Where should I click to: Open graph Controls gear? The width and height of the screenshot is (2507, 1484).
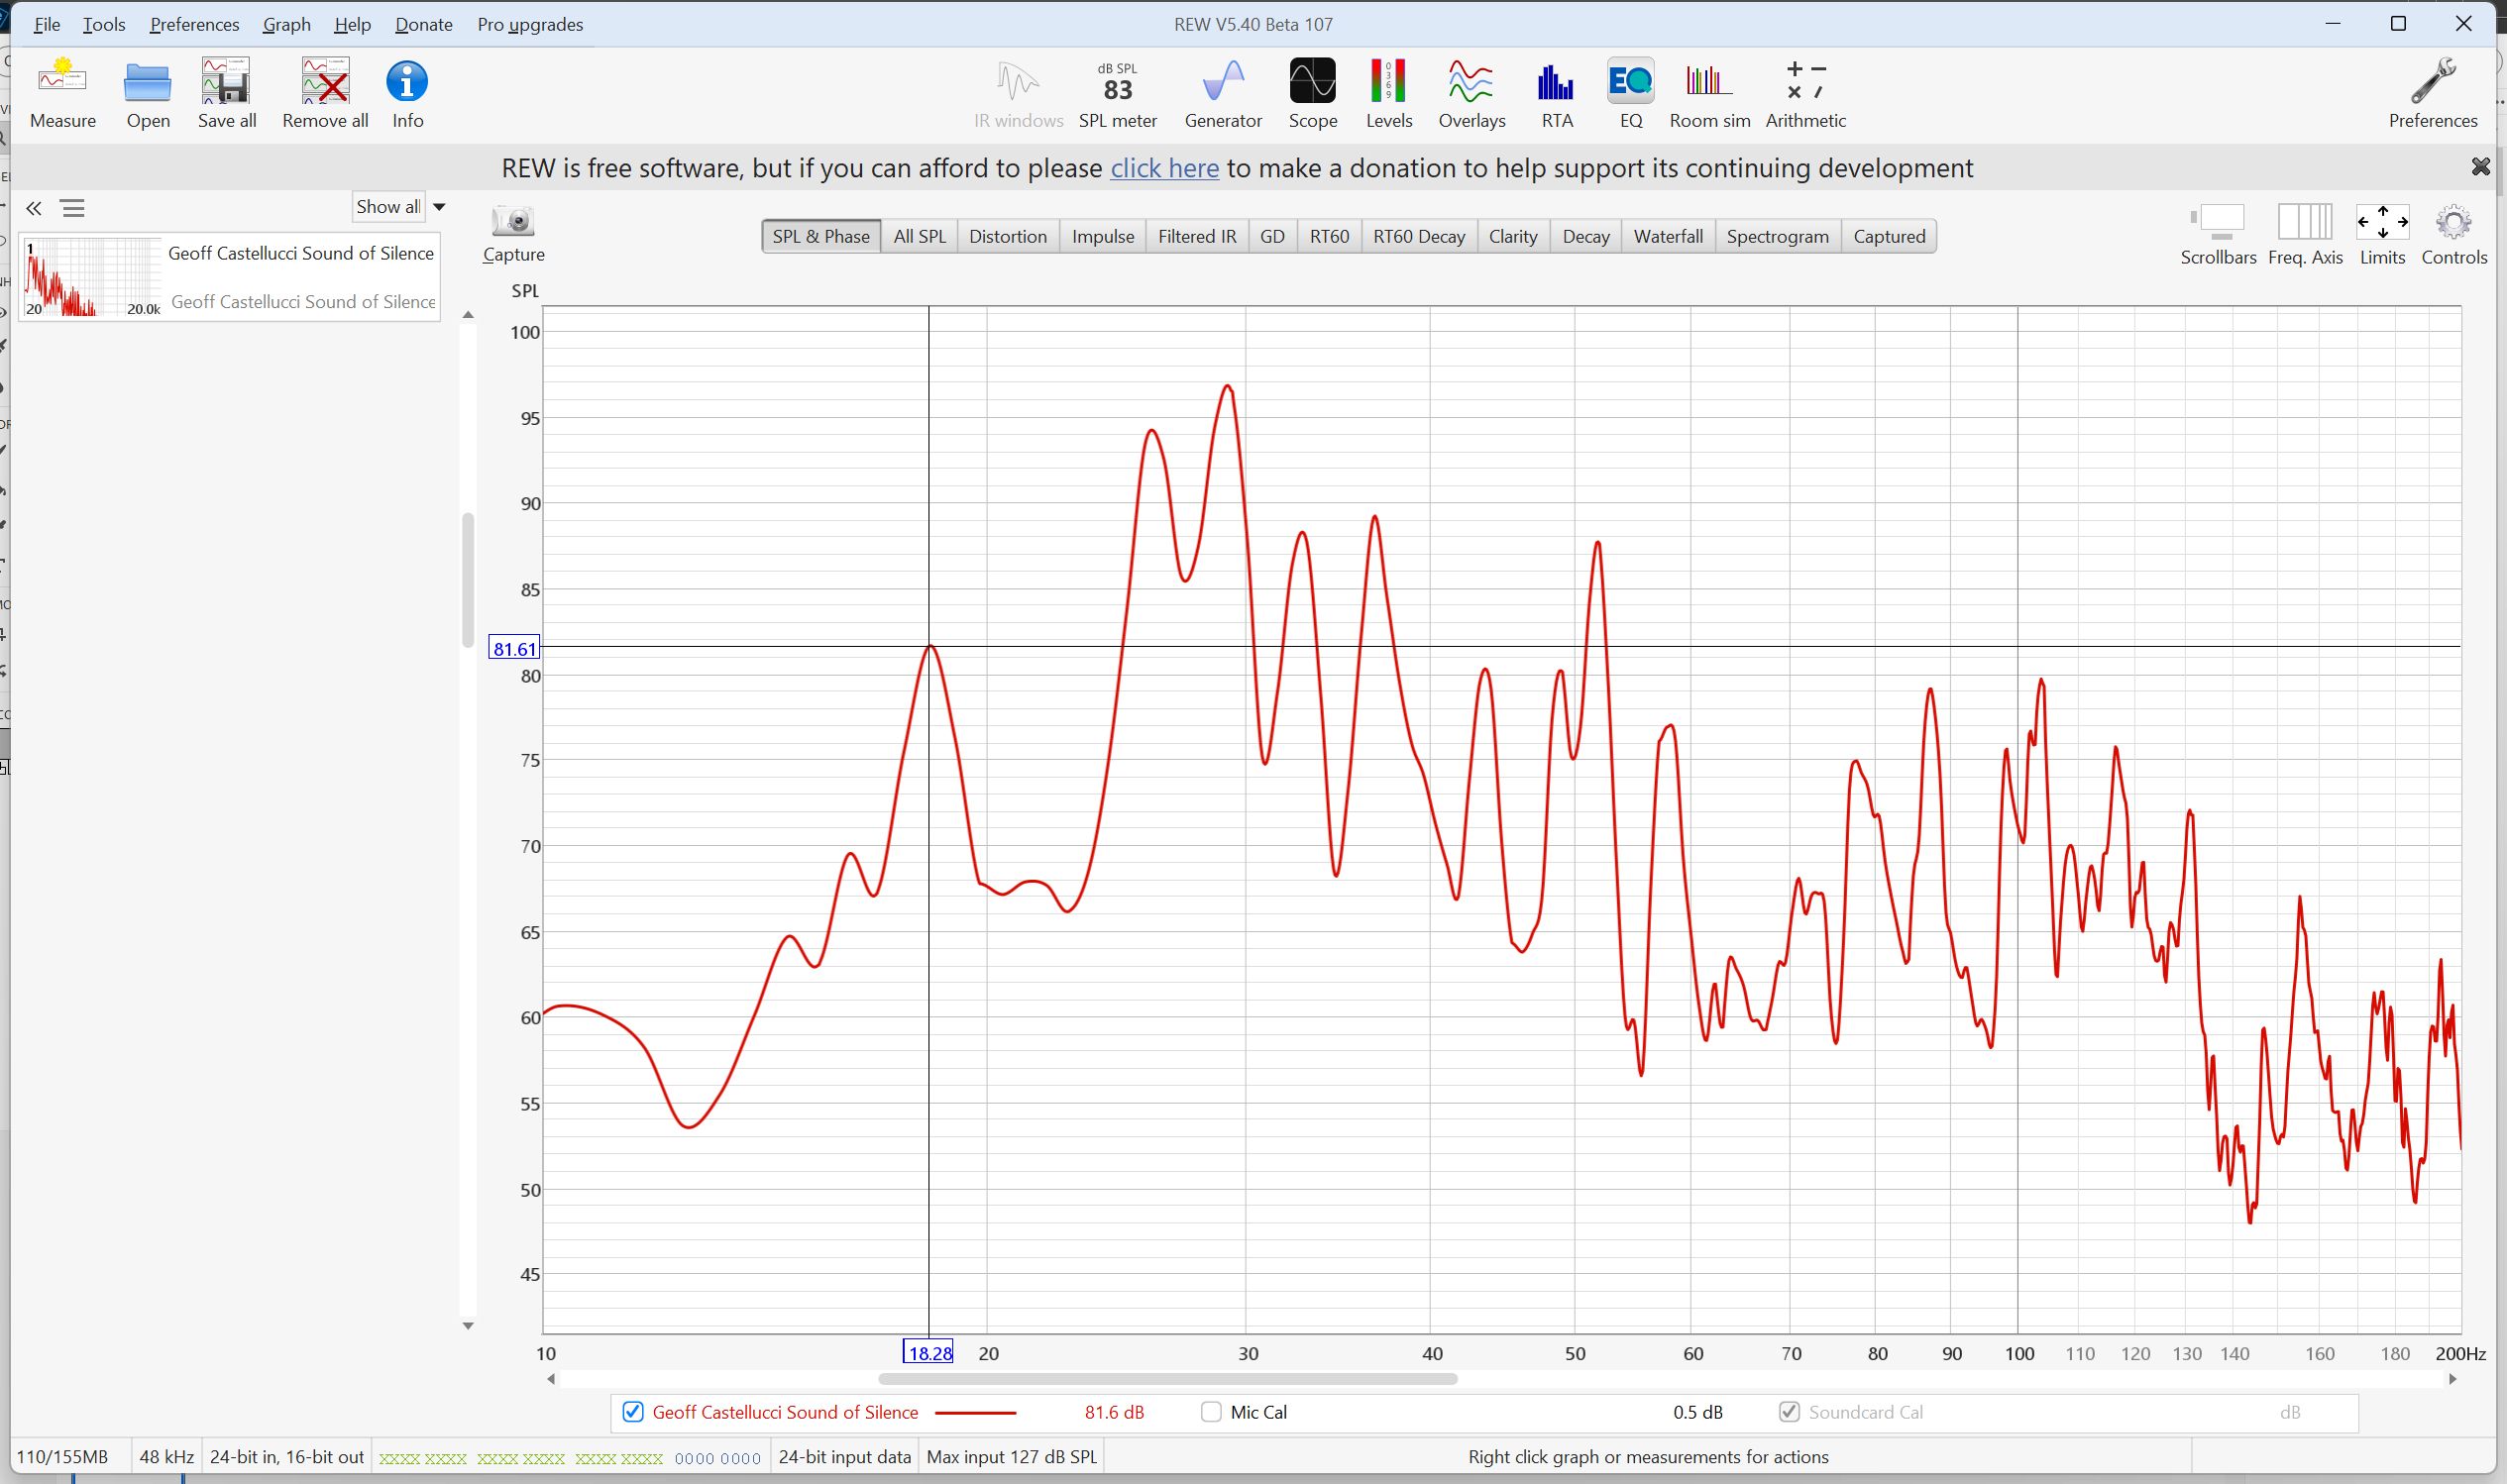2453,224
